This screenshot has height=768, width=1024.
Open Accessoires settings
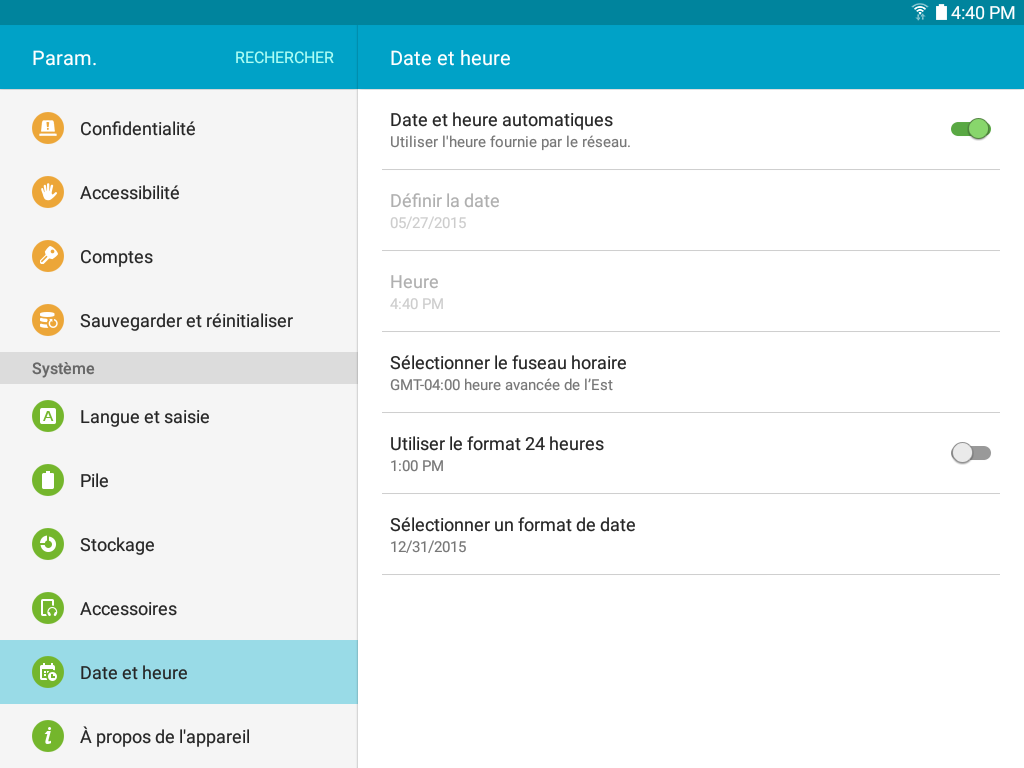(x=179, y=609)
